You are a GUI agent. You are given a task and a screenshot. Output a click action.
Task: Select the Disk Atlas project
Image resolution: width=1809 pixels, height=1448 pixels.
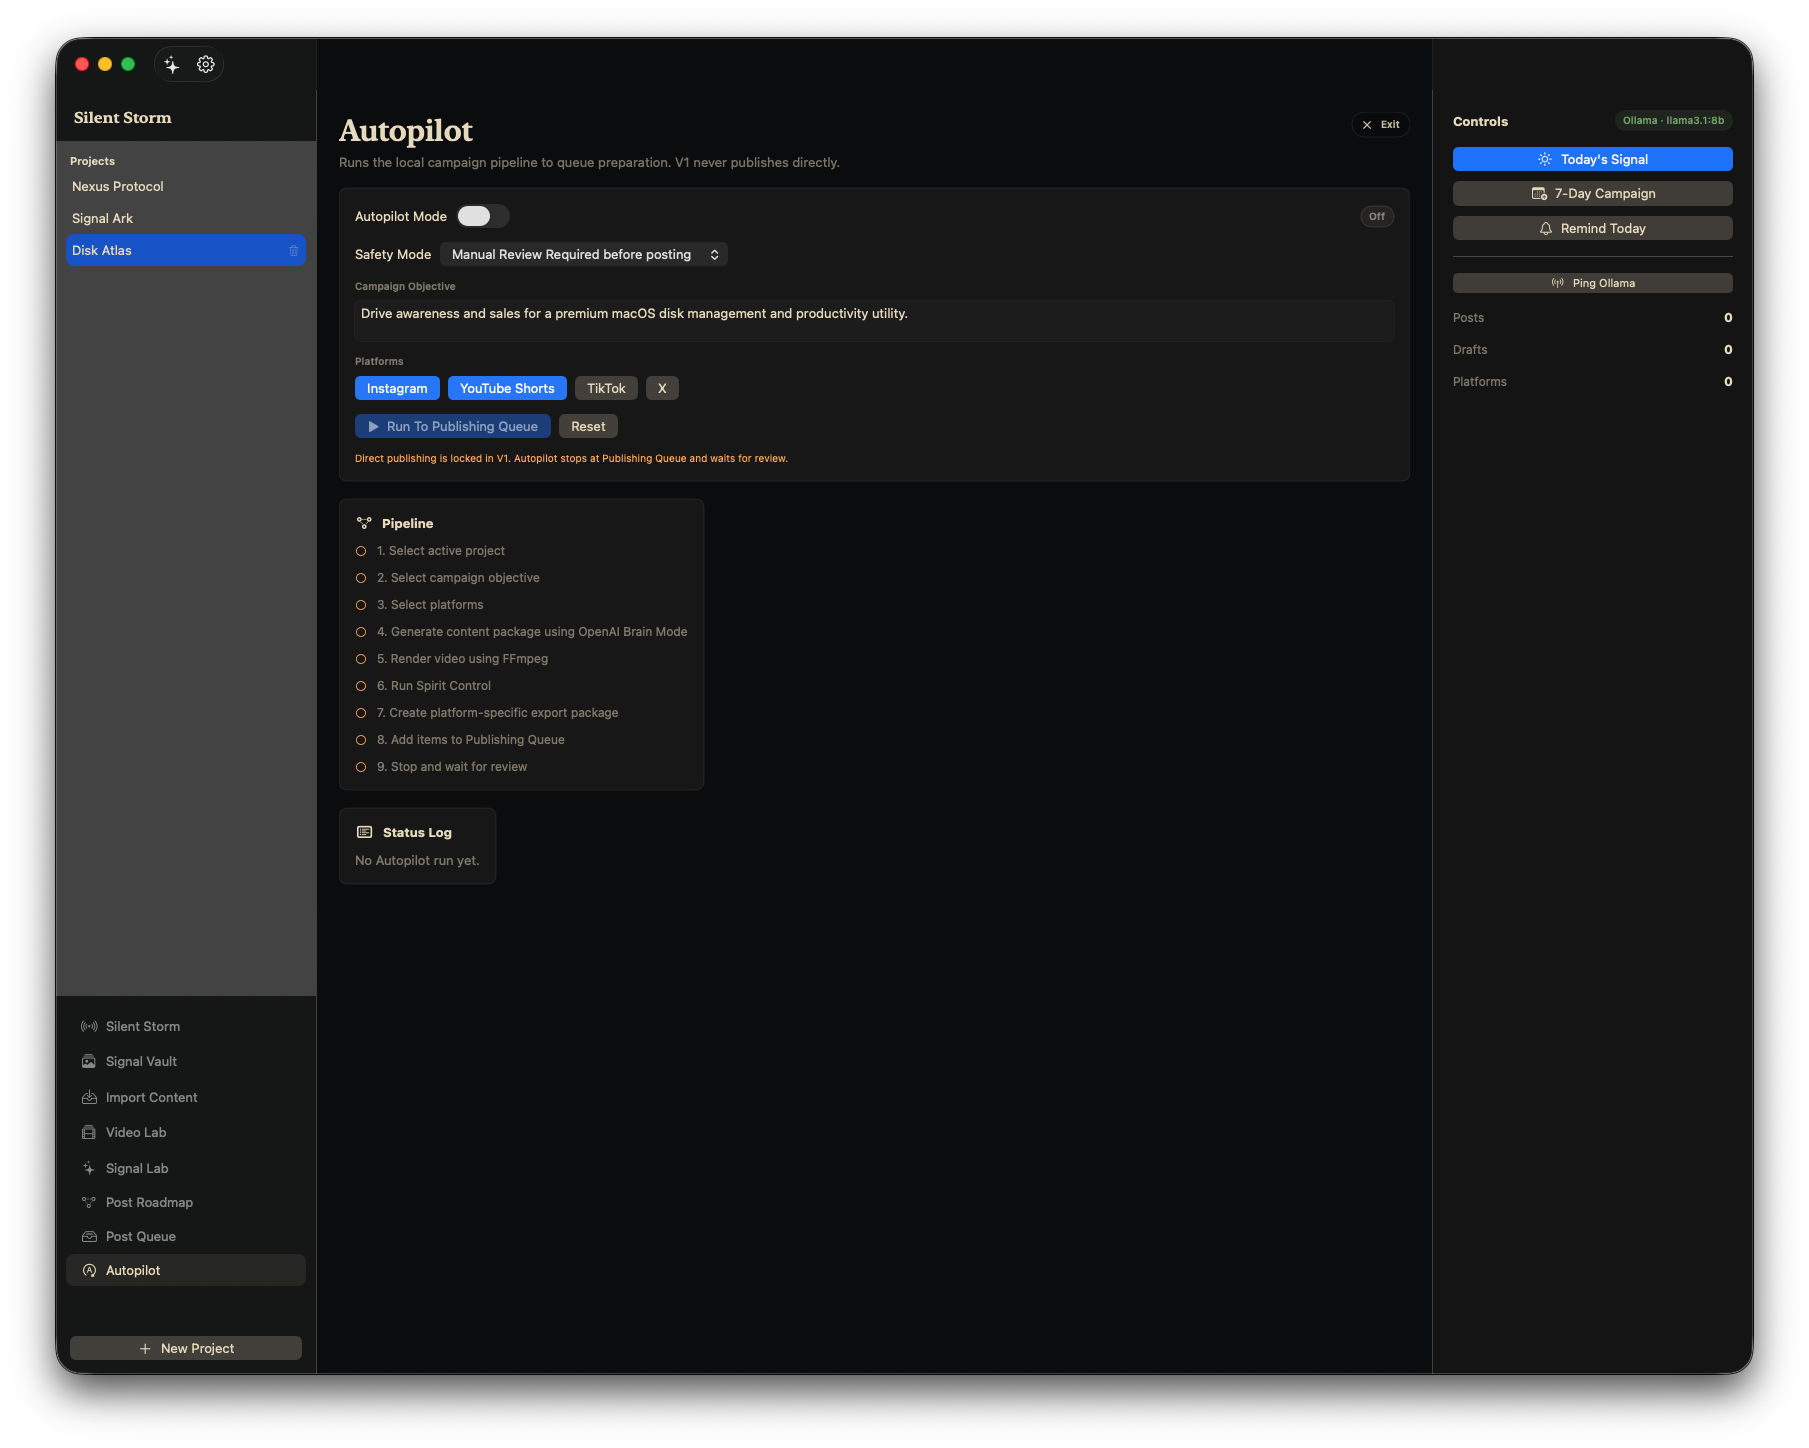[186, 251]
